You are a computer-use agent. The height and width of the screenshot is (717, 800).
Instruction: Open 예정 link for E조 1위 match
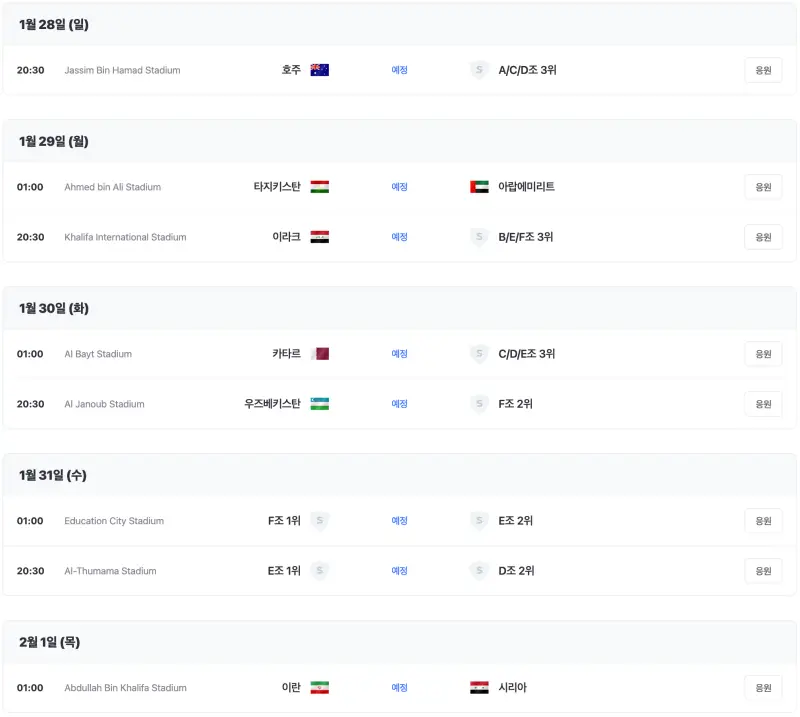399,571
